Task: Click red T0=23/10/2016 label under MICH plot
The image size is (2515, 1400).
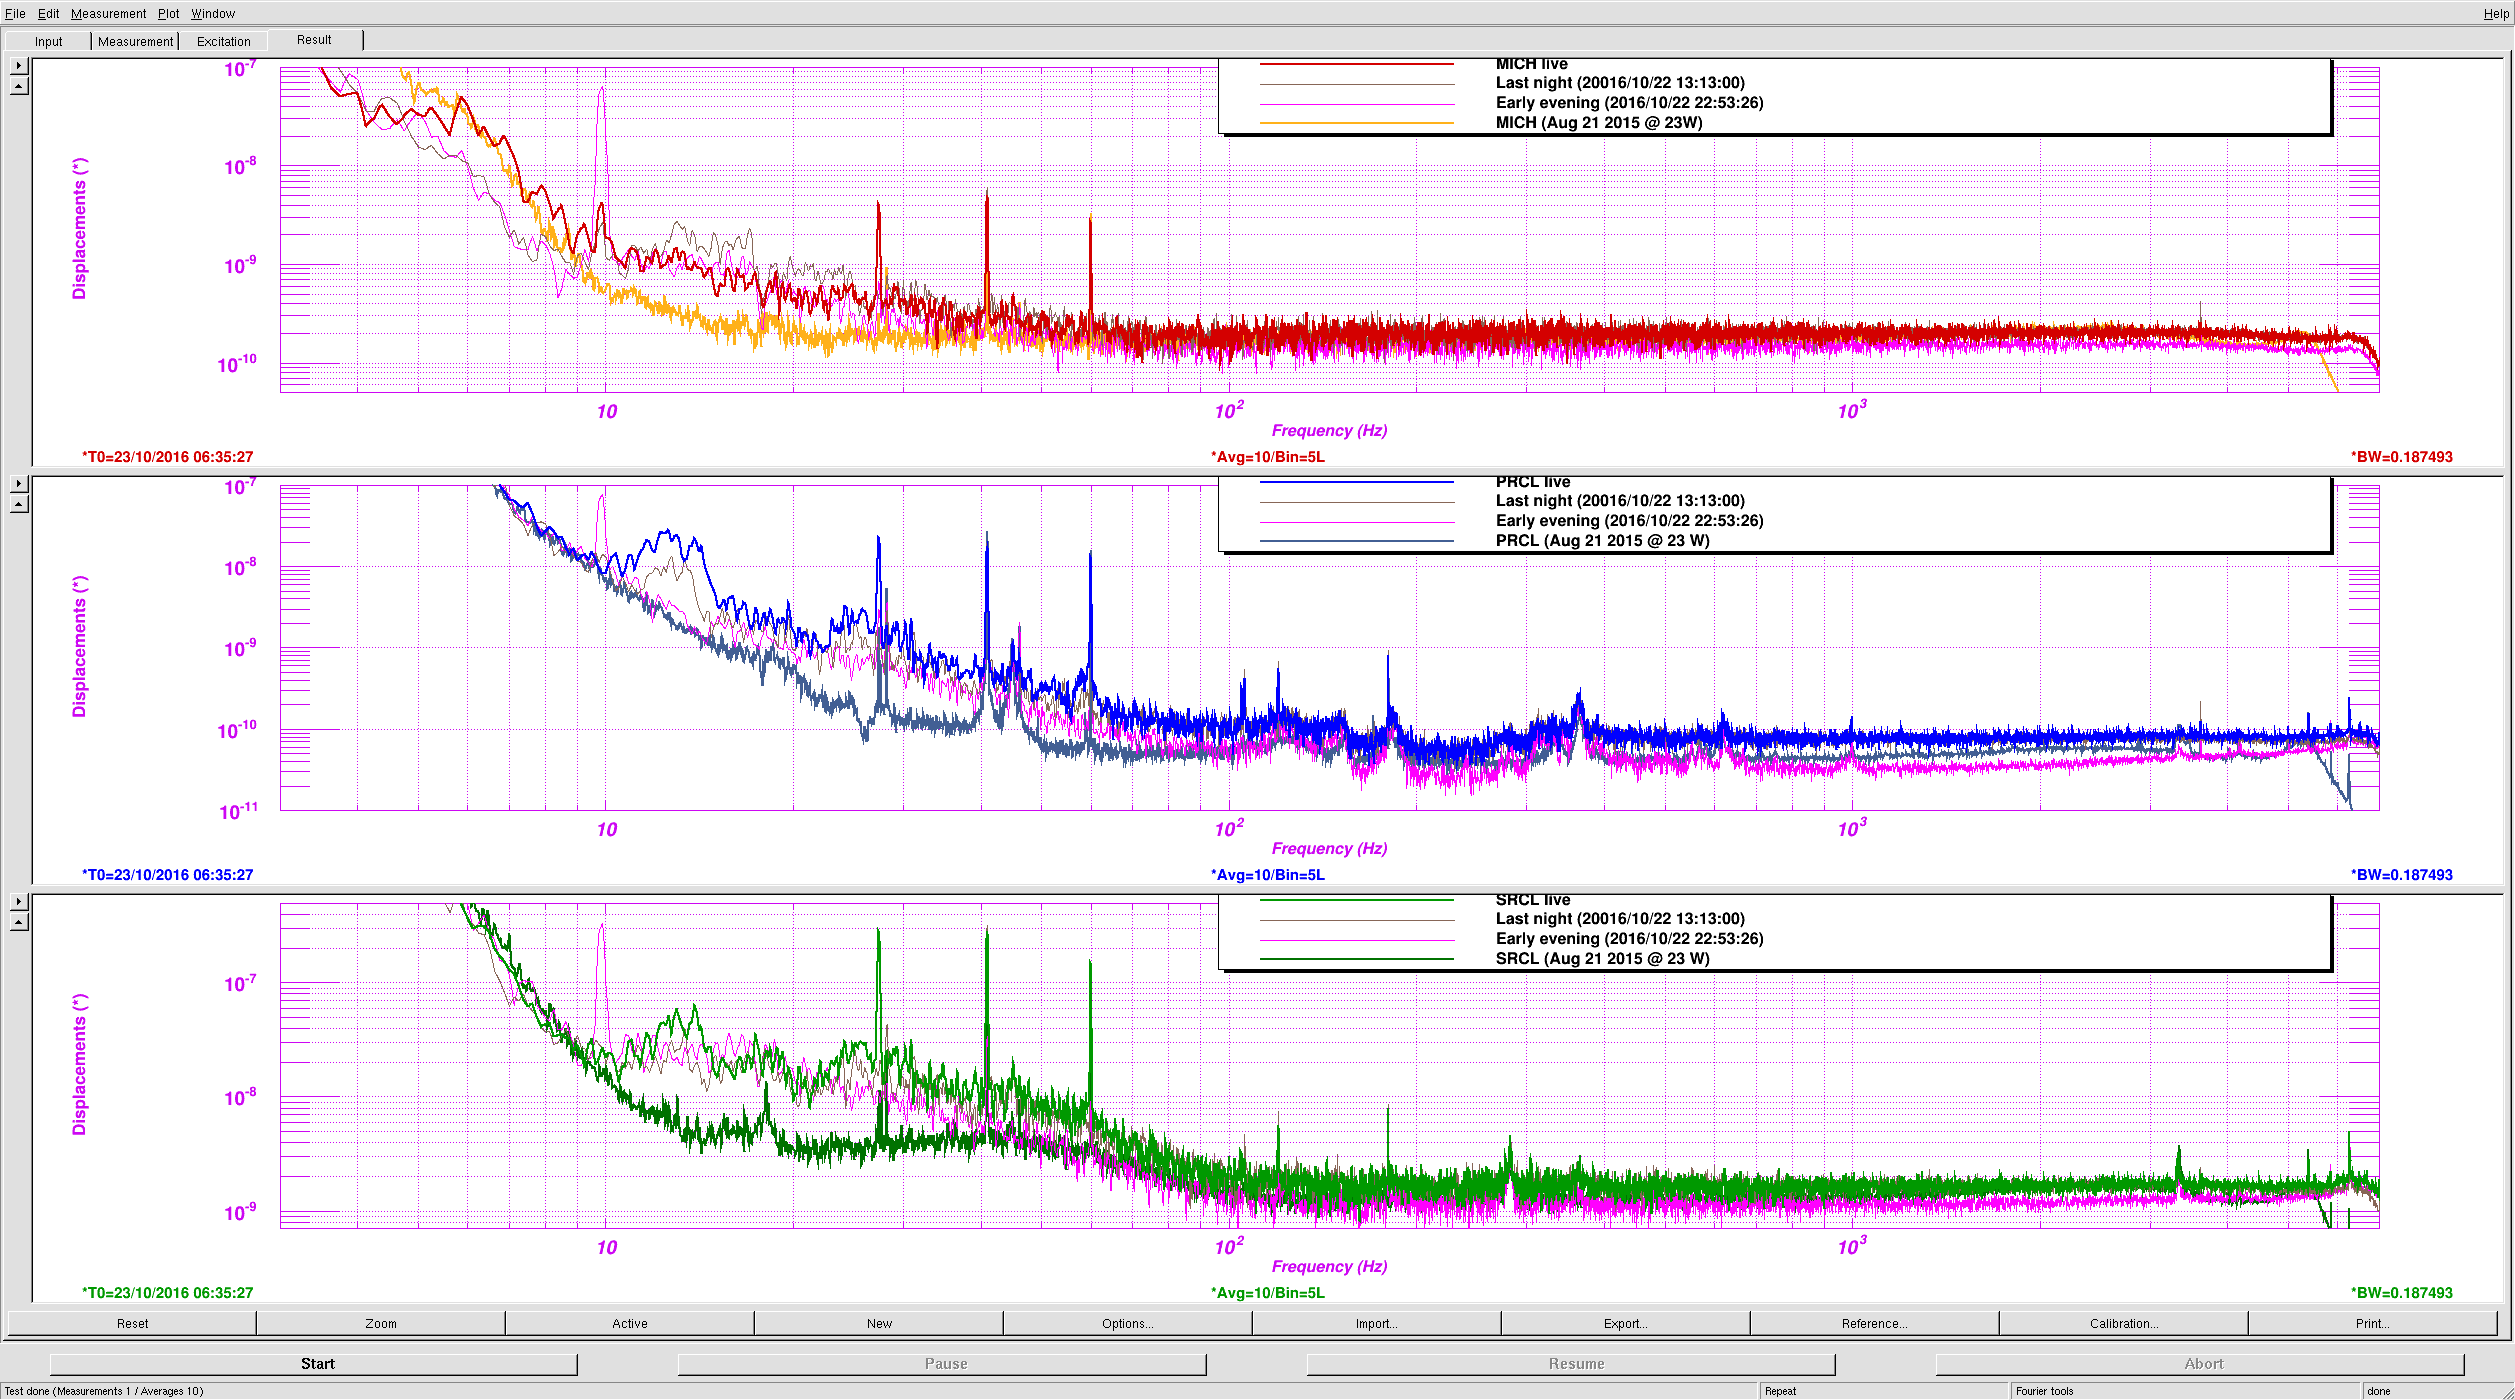Action: point(168,457)
